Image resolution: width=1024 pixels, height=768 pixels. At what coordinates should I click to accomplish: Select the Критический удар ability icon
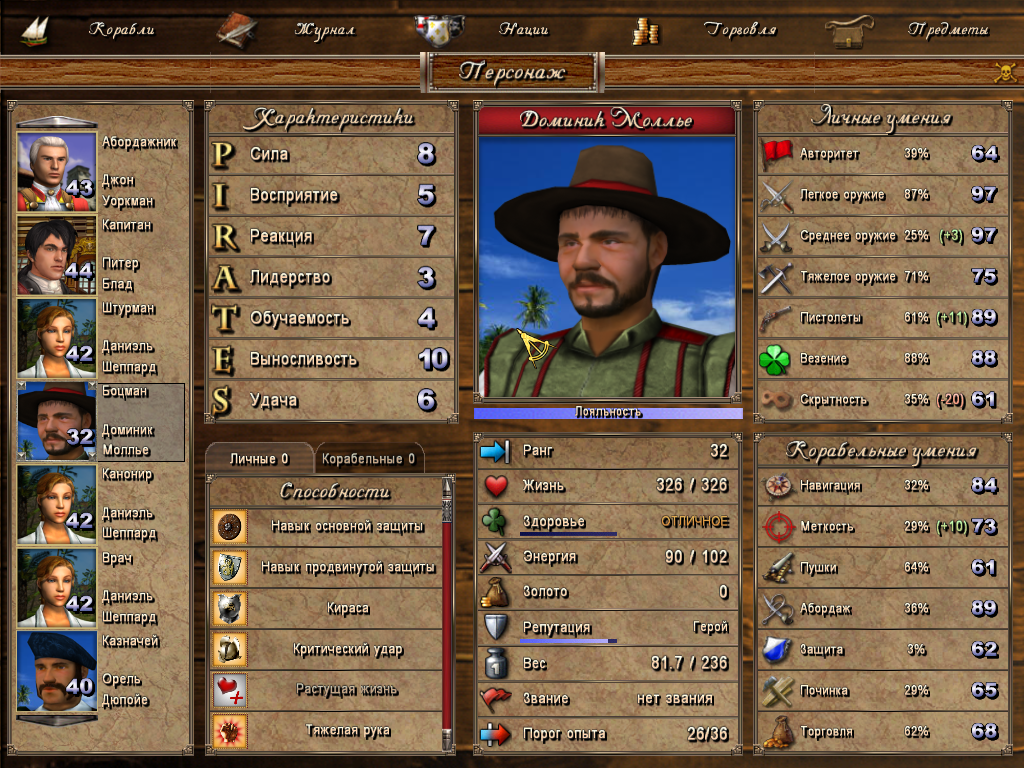click(x=229, y=650)
